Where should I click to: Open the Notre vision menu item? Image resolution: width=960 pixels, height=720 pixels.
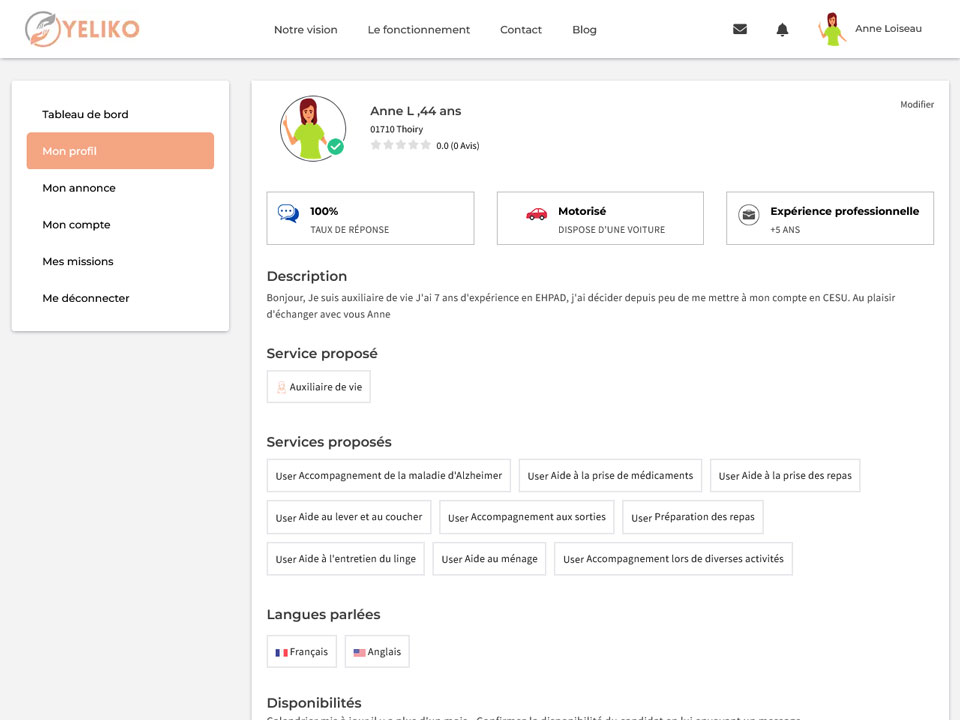306,29
